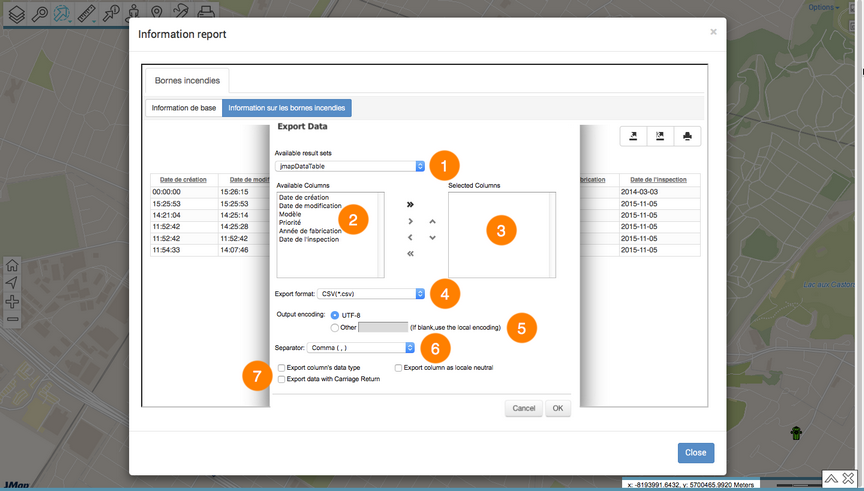Print the report using printer icon
864x491 pixels.
(687, 136)
